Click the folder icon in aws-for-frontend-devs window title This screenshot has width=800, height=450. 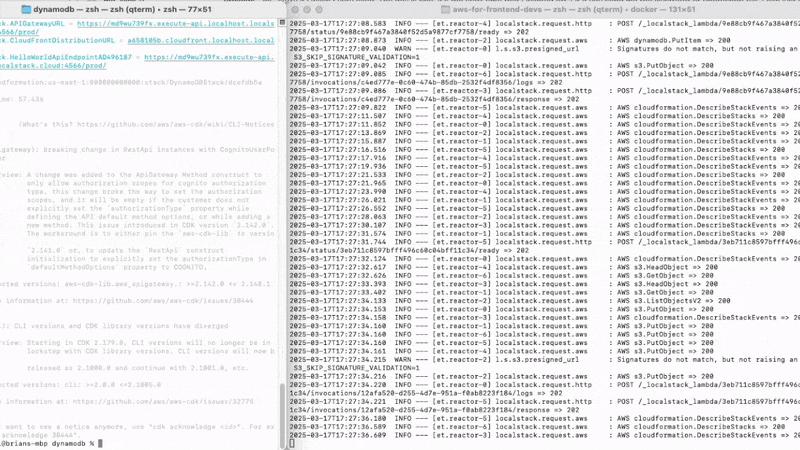tap(445, 9)
